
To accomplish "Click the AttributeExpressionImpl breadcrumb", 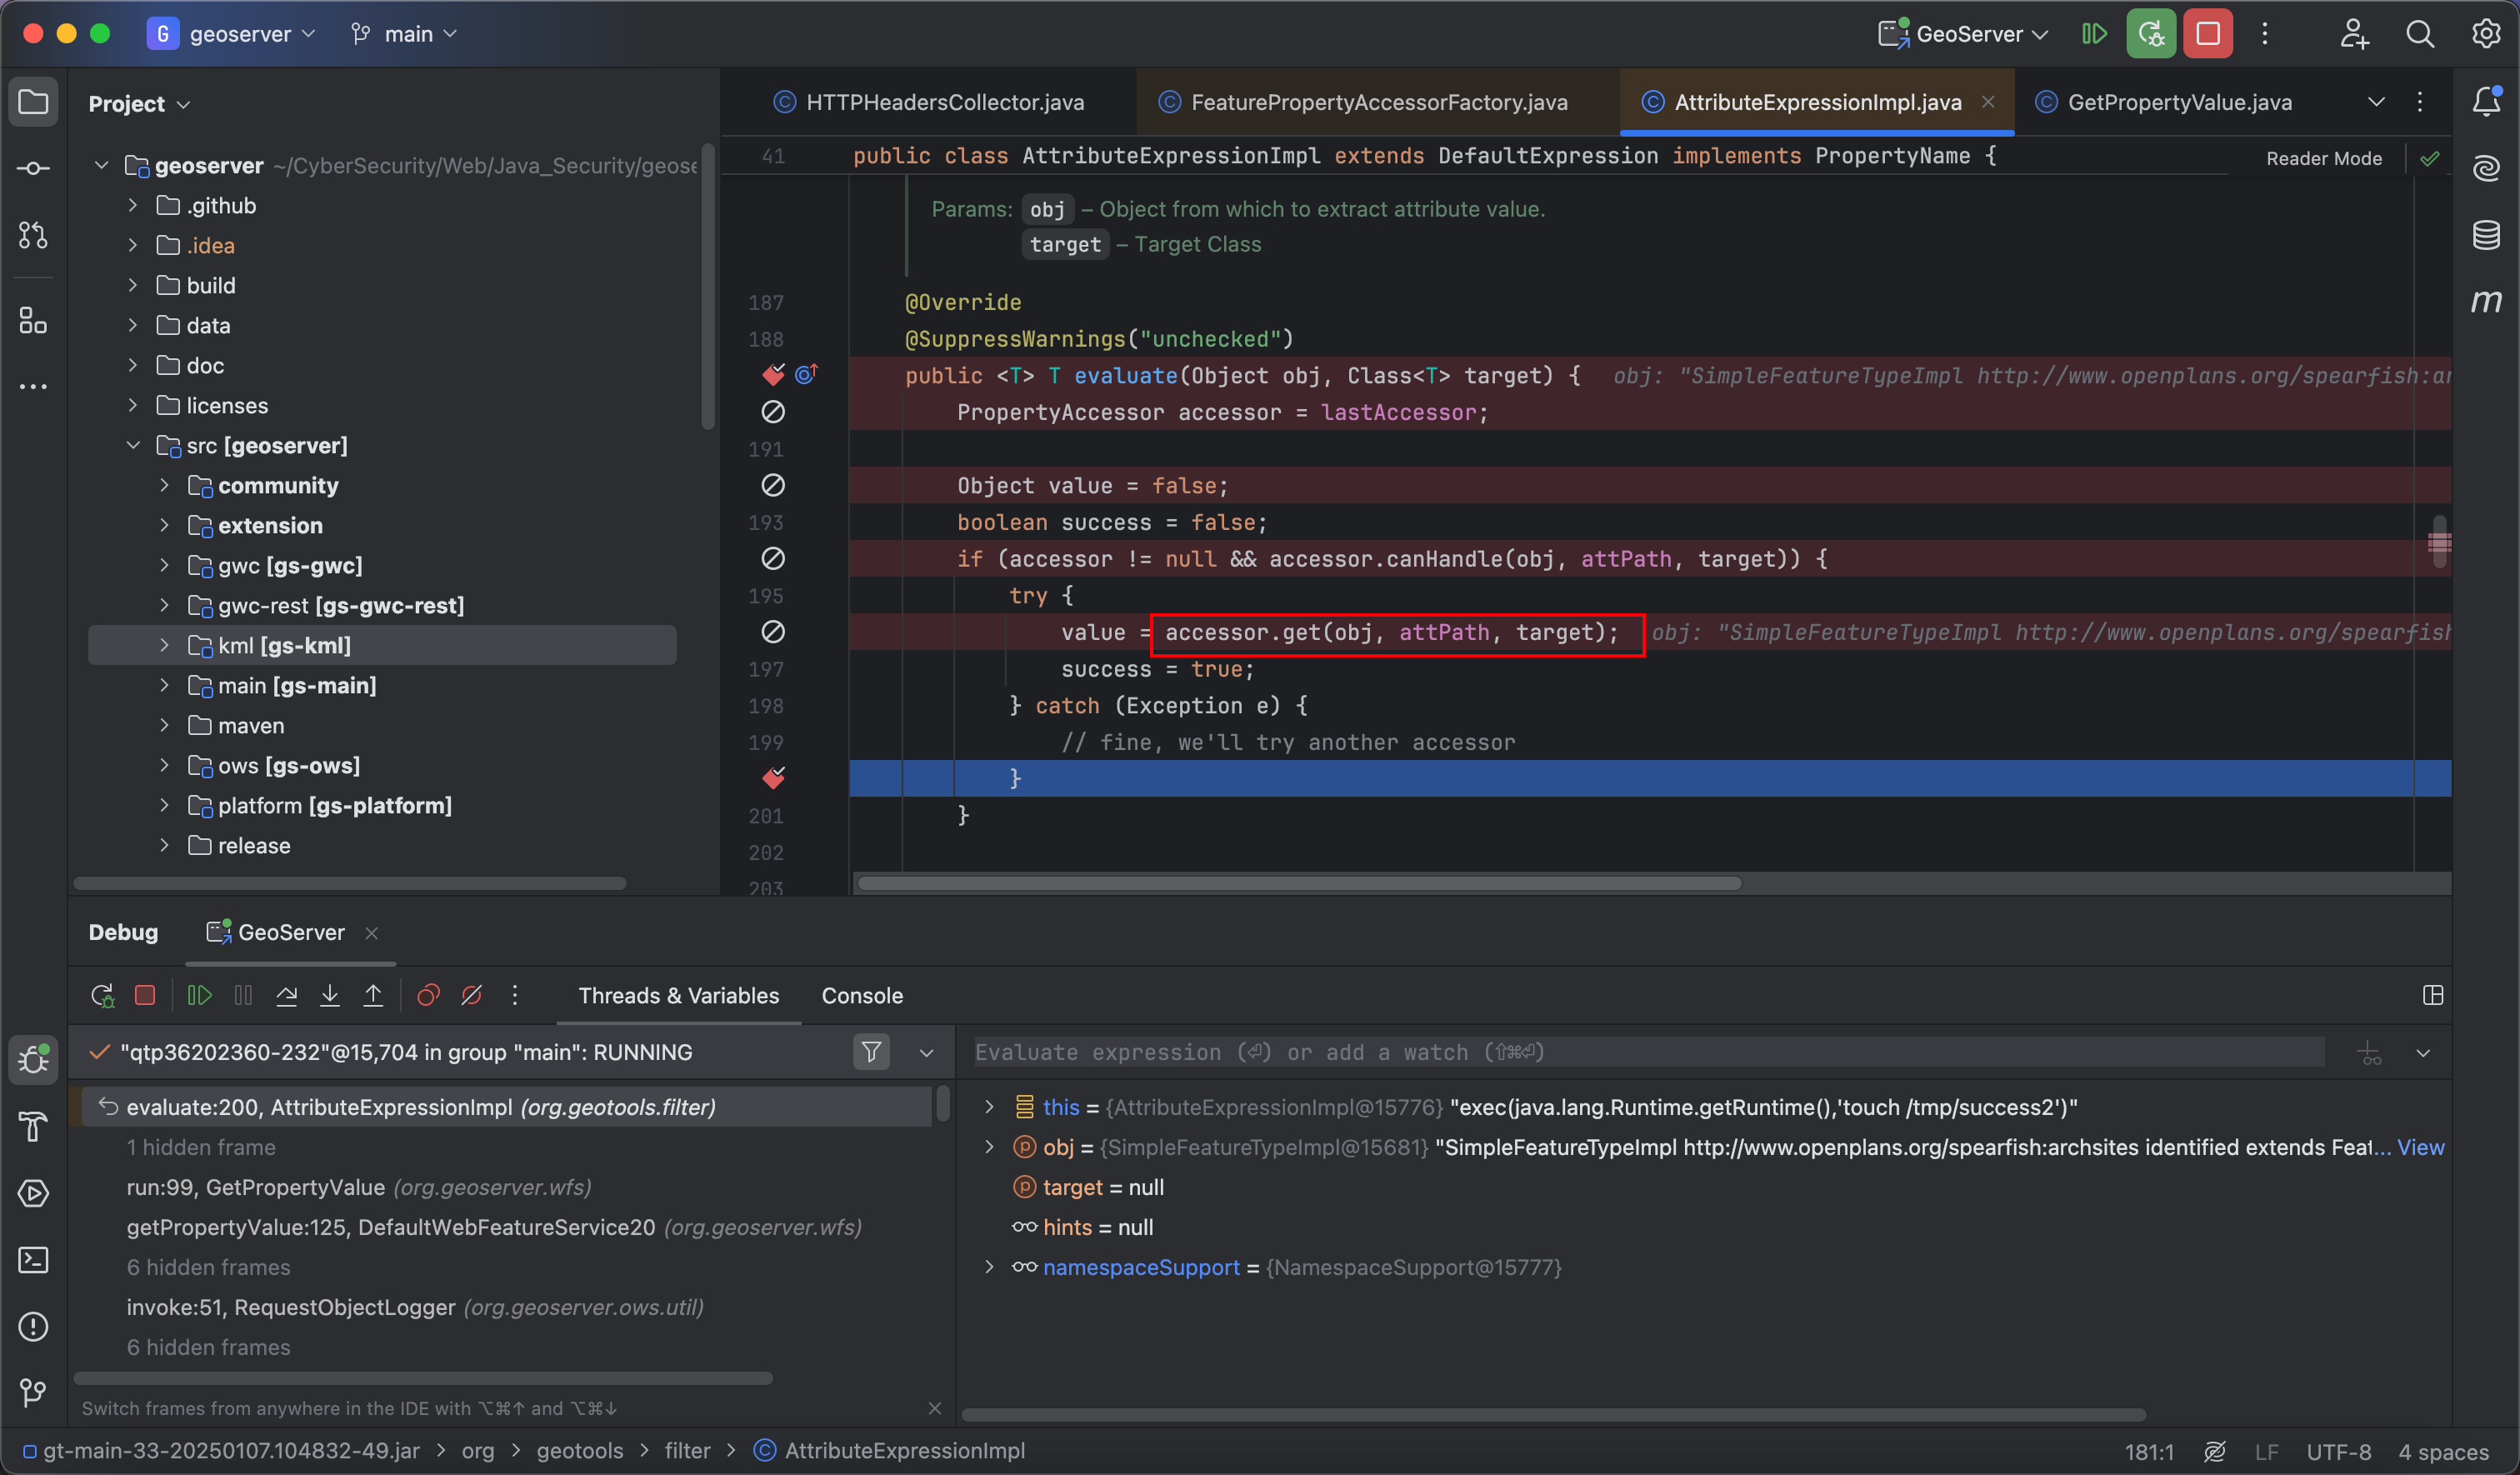I will pyautogui.click(x=891, y=1450).
